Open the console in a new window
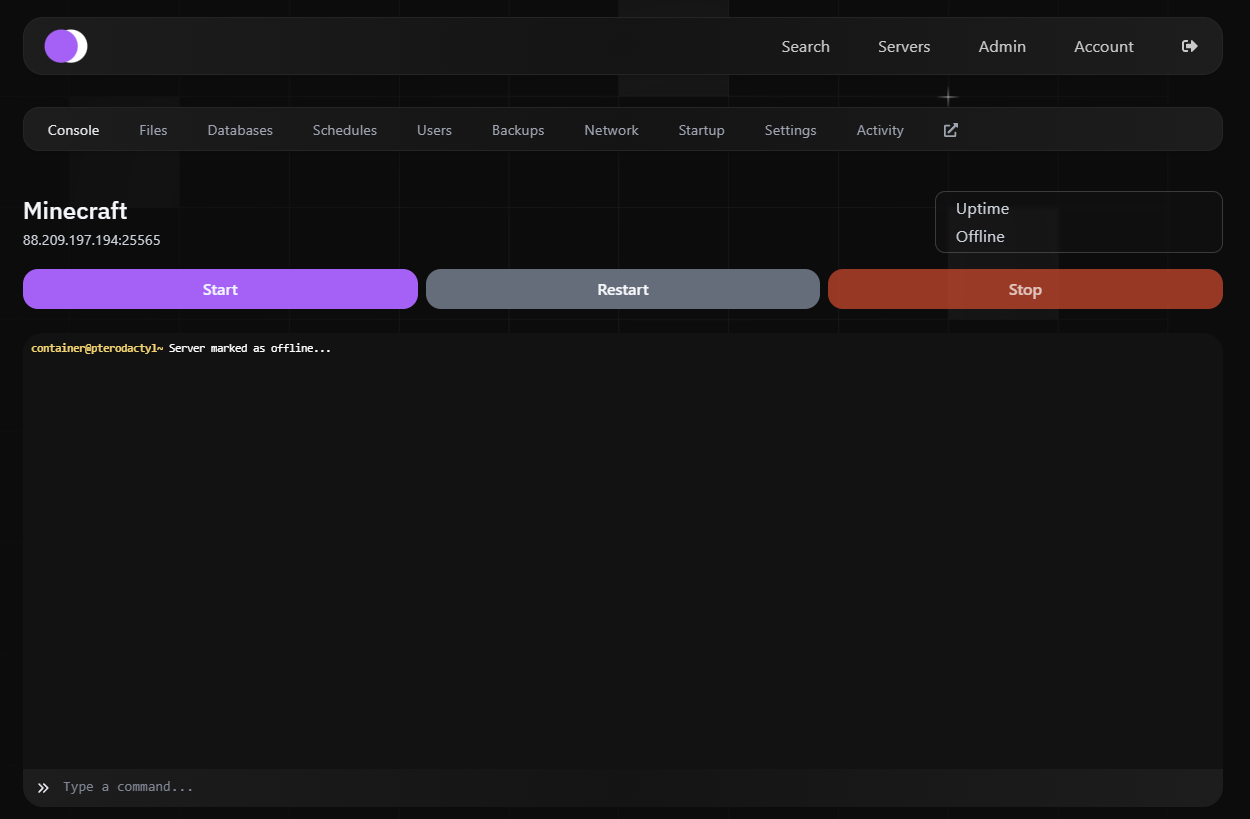This screenshot has height=819, width=1250. 949,129
